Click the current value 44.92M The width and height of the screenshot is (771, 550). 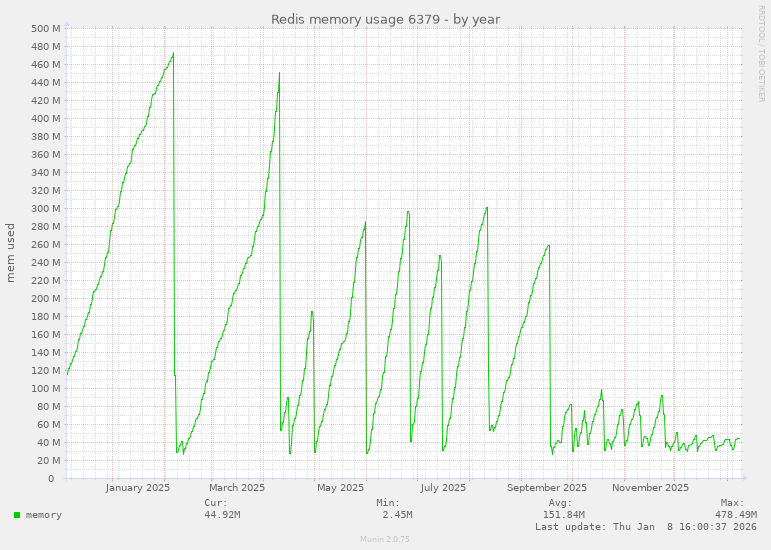[222, 515]
